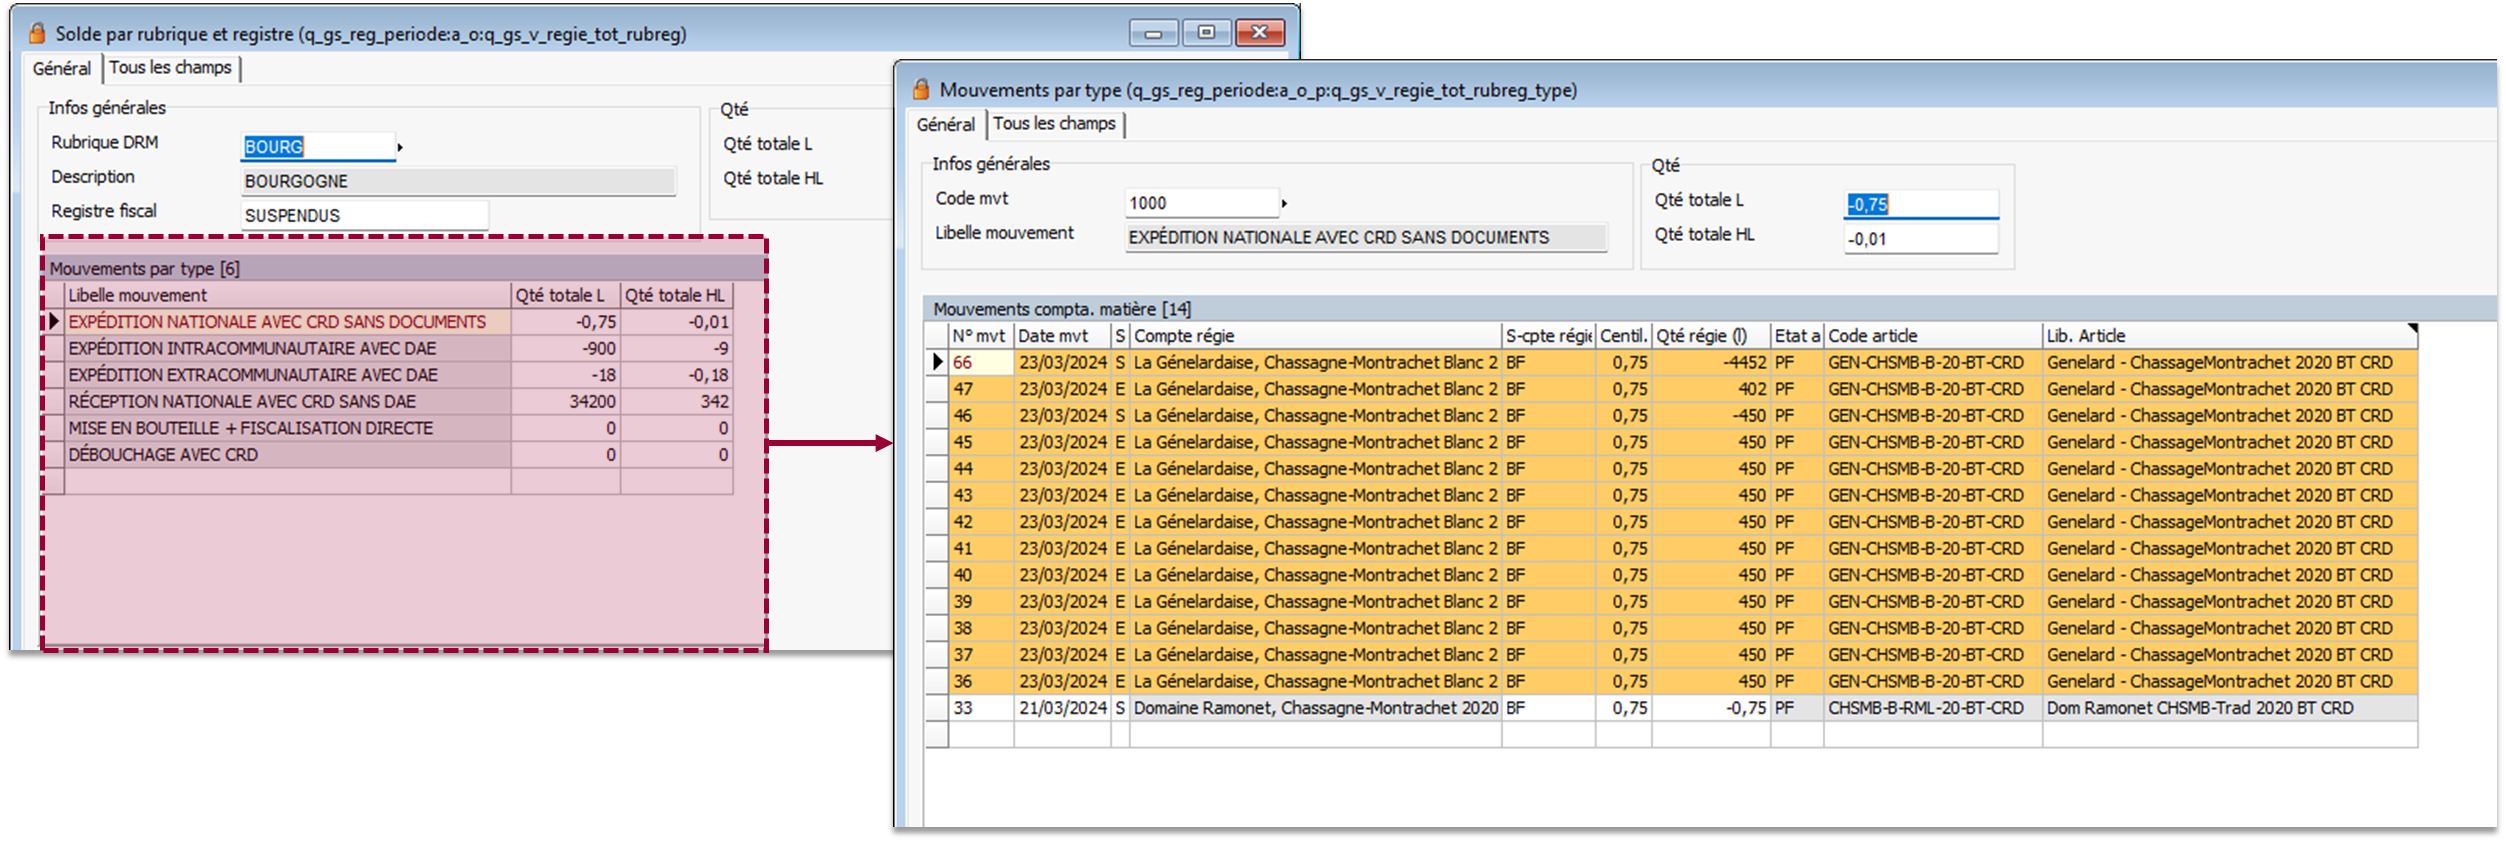Select the RÉCEPTION NATIONALE AVEC CRD SANS DAE row
2506x842 pixels.
242,402
